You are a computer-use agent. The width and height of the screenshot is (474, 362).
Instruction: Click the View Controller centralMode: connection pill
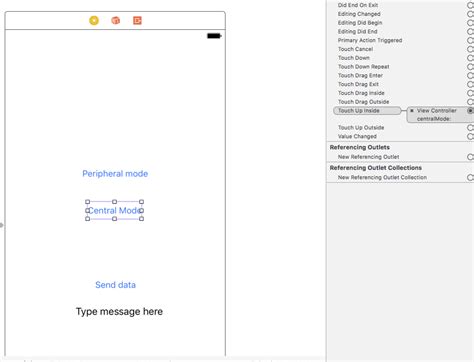[x=440, y=115]
